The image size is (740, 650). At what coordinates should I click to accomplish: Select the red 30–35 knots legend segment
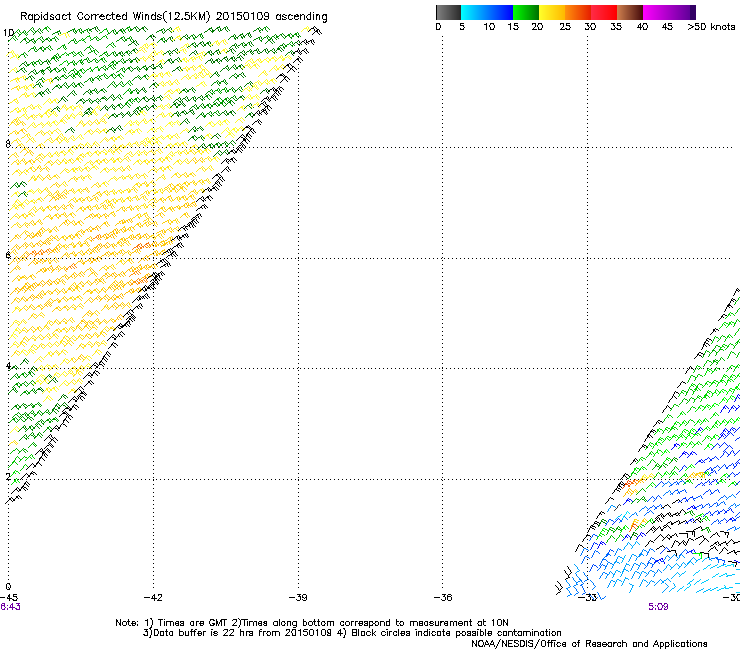[604, 12]
